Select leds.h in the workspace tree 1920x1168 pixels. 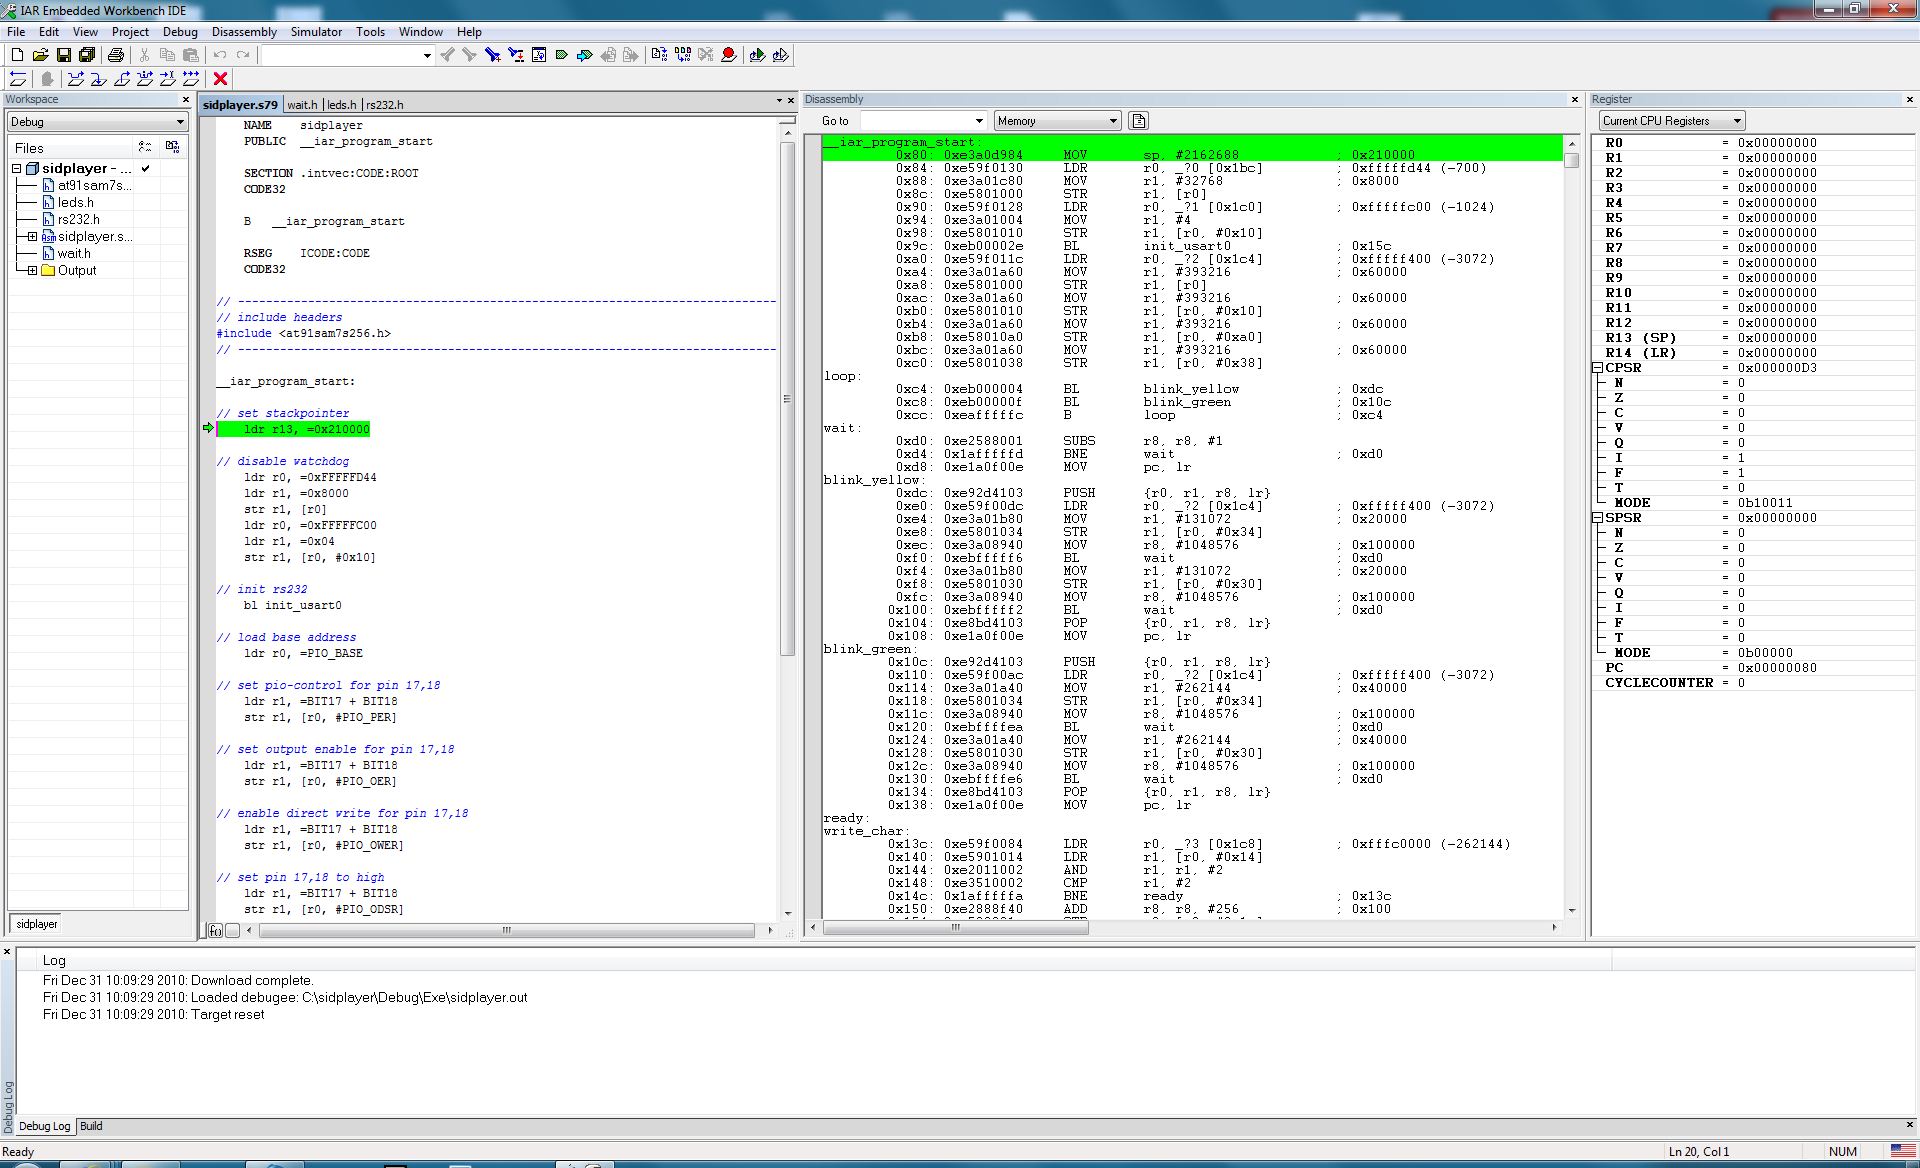pyautogui.click(x=75, y=202)
